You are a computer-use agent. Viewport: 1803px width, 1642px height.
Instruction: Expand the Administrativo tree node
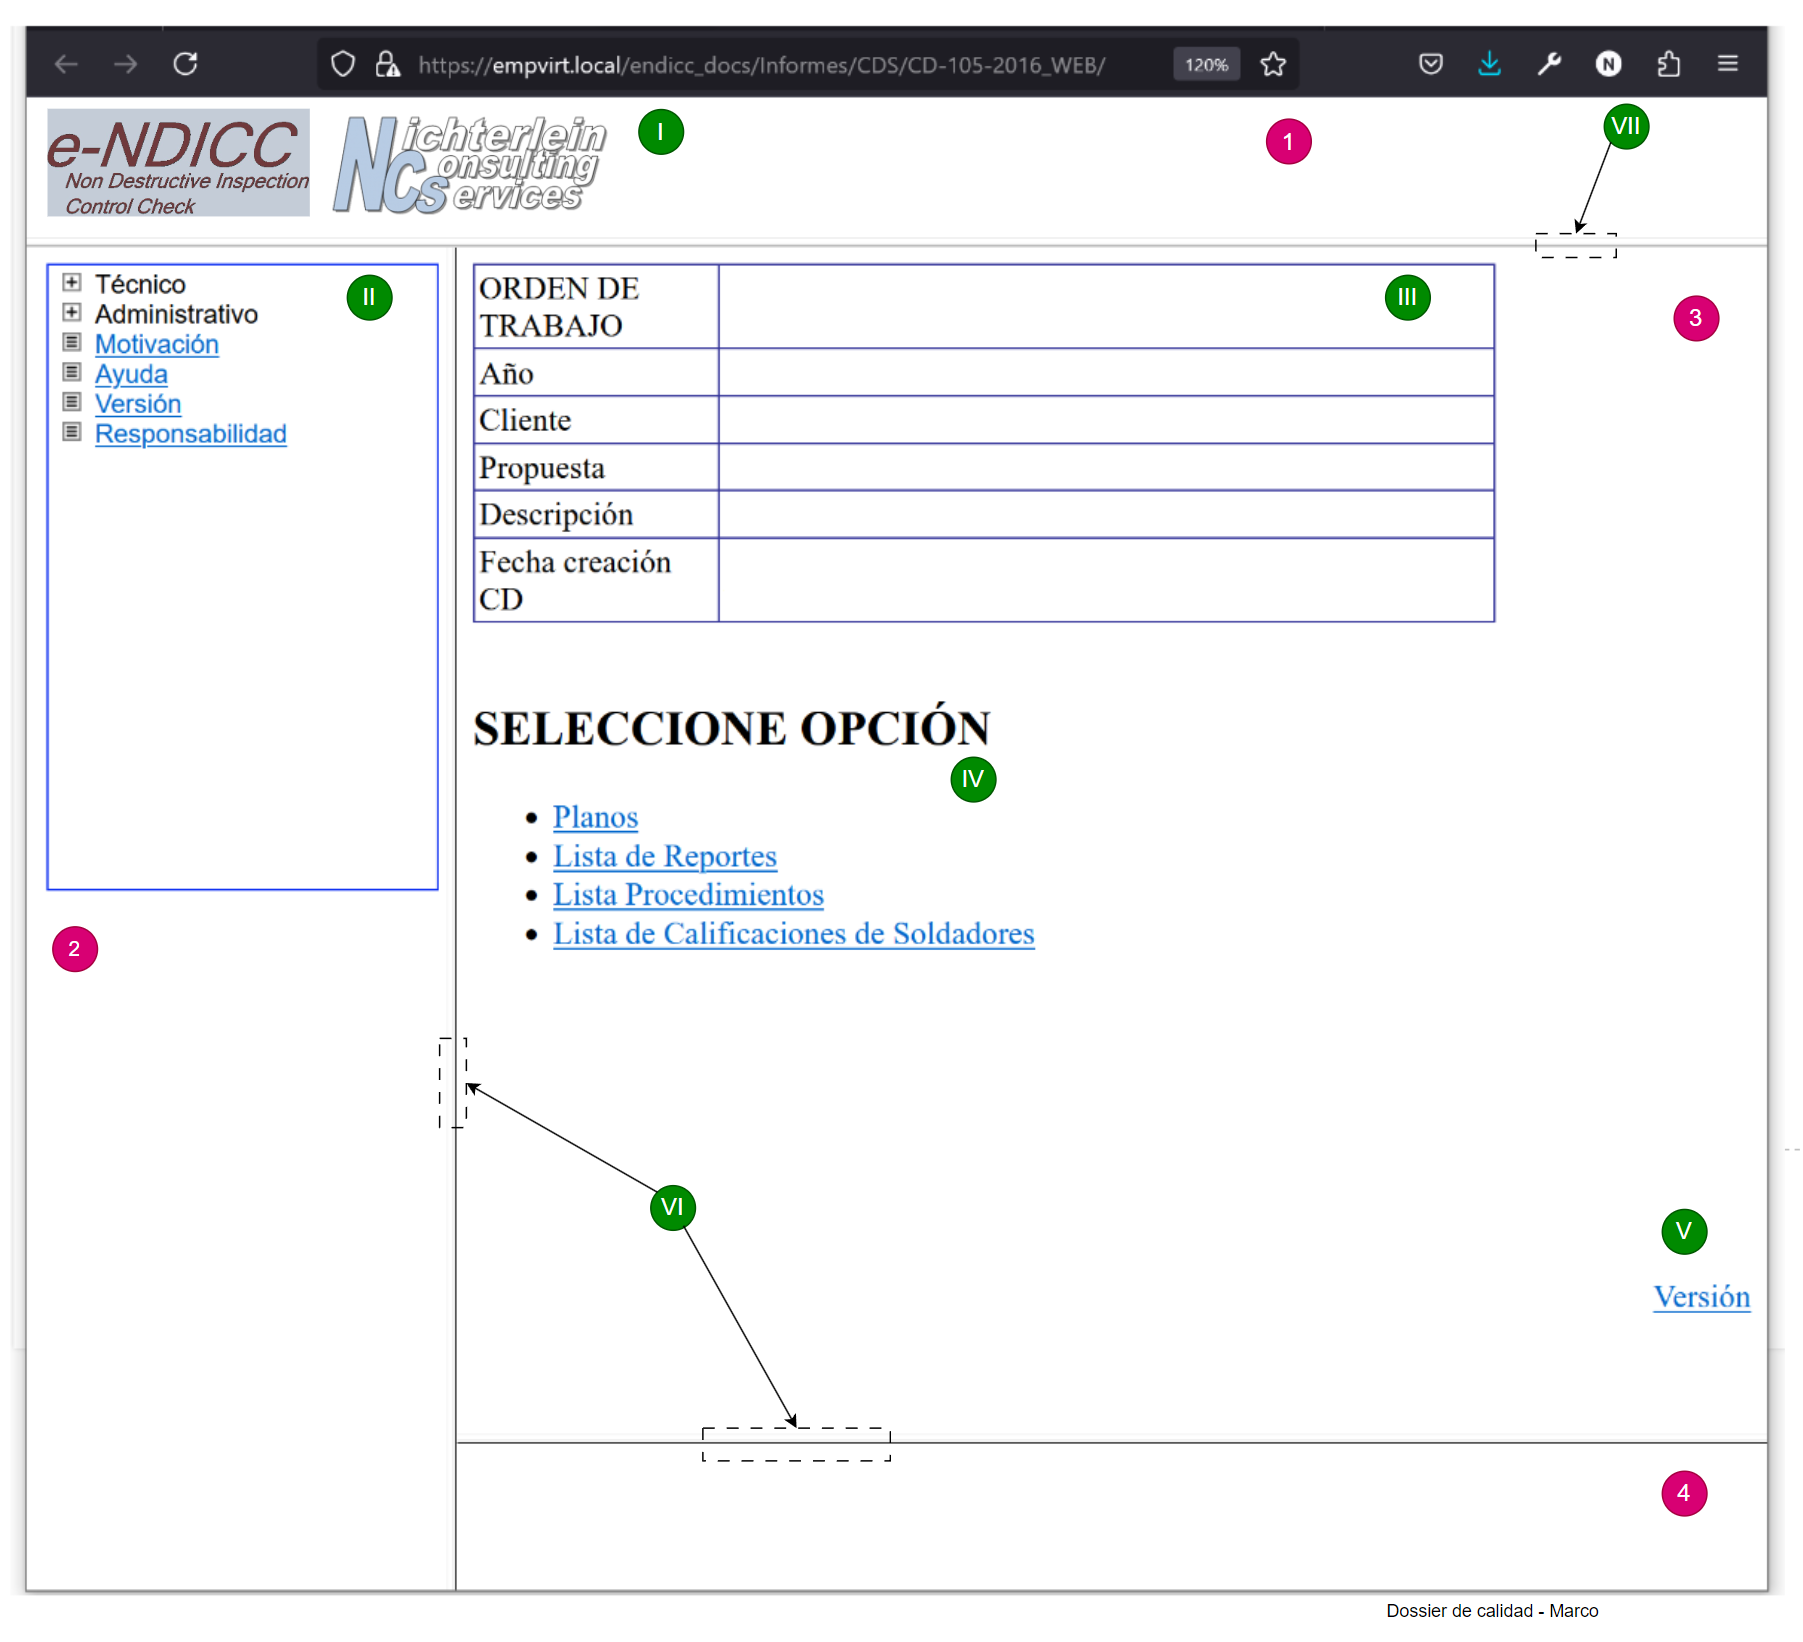coord(72,313)
